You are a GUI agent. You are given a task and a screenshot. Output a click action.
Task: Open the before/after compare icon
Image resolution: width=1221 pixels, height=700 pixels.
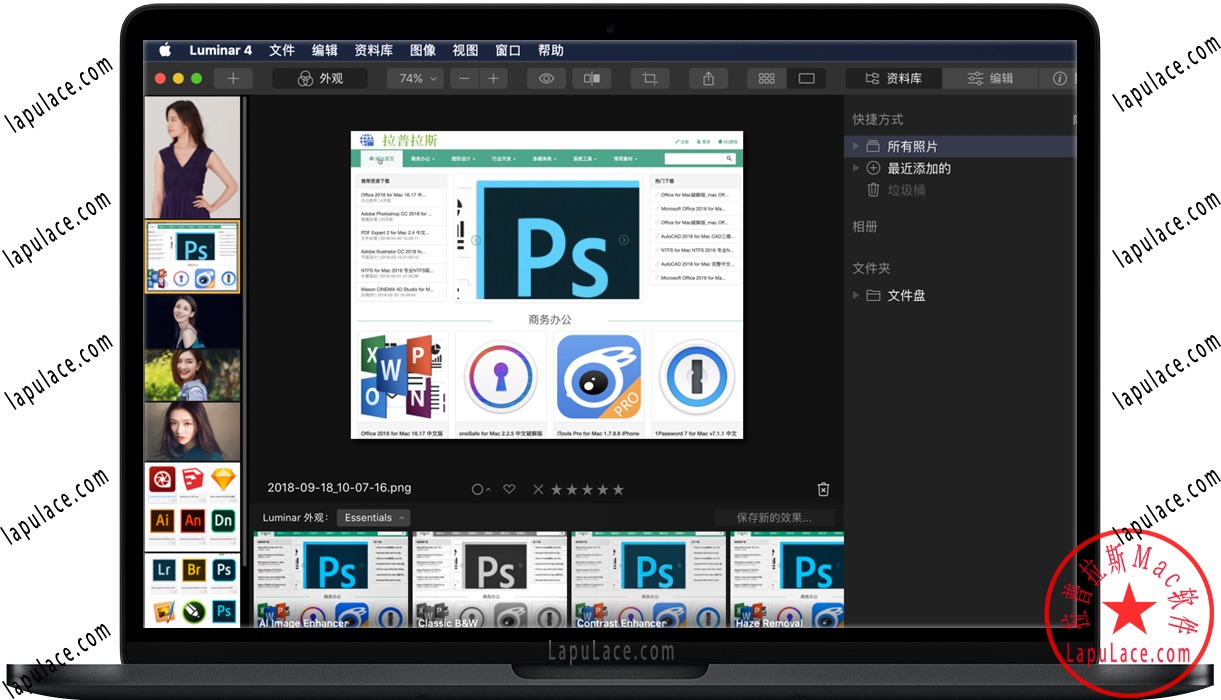point(591,77)
